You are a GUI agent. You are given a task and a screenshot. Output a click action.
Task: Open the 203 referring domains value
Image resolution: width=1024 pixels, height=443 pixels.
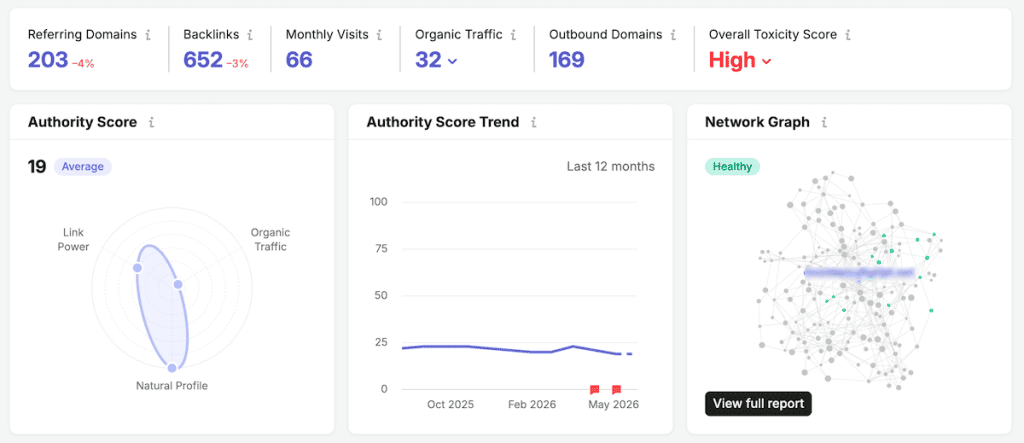[48, 60]
